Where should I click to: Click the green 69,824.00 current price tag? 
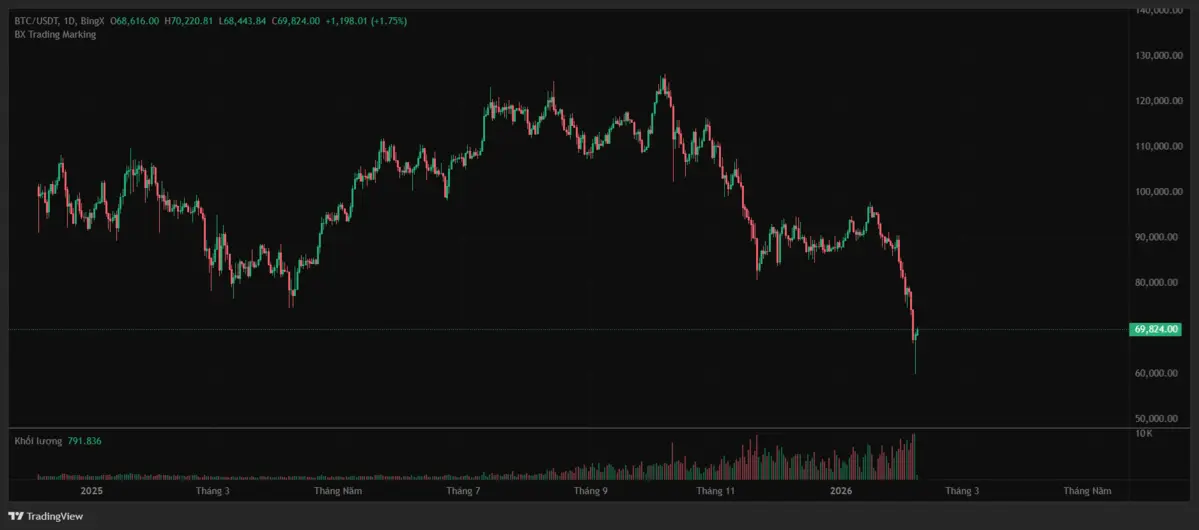1155,329
